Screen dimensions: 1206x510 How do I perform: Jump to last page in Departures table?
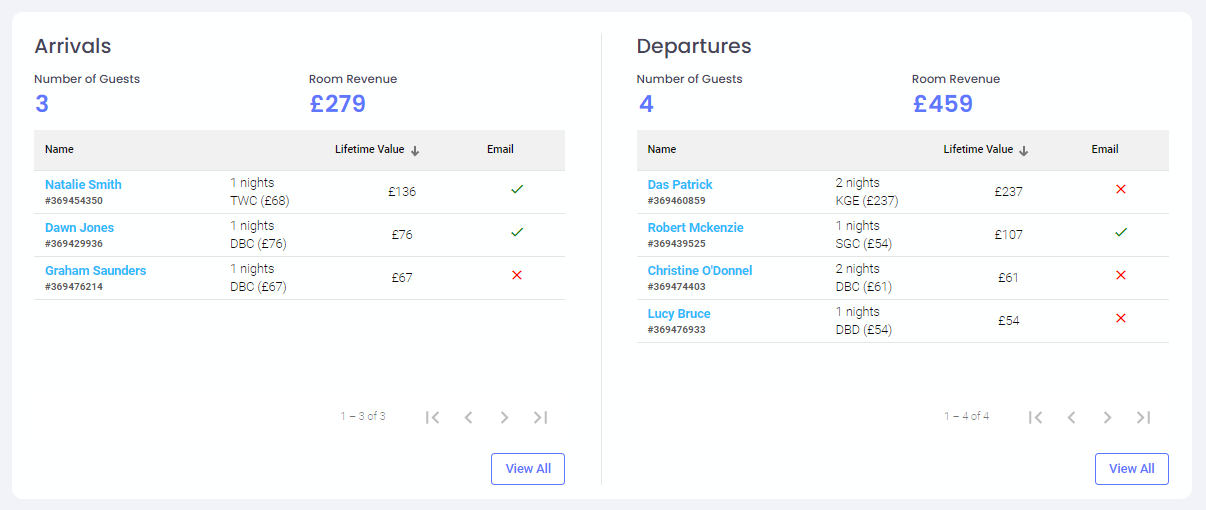point(1143,418)
